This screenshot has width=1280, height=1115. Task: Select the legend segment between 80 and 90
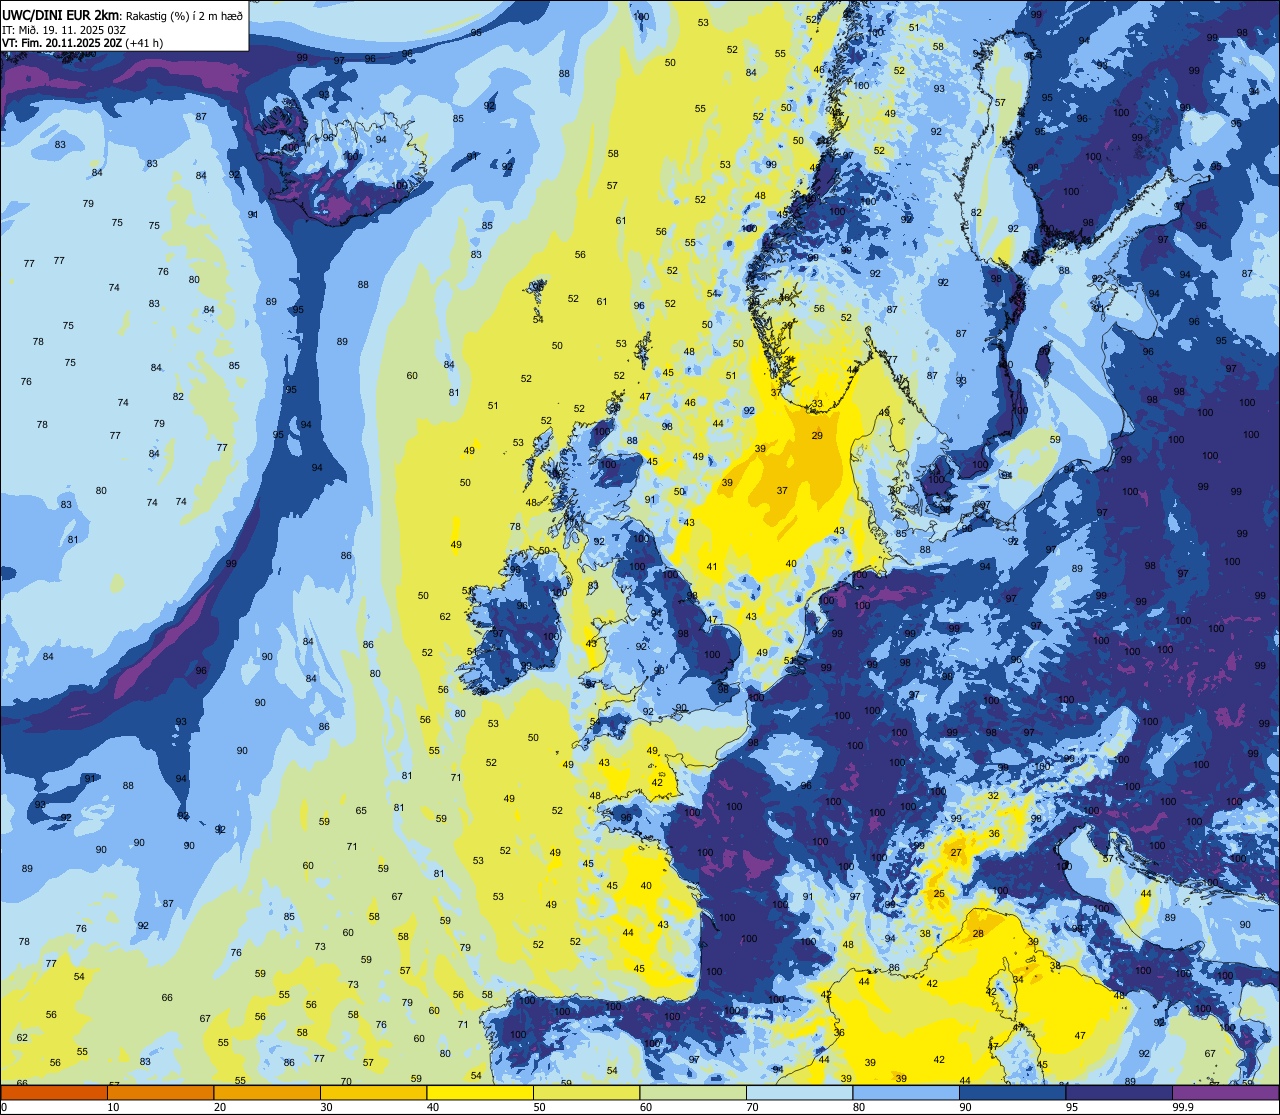(x=906, y=1092)
